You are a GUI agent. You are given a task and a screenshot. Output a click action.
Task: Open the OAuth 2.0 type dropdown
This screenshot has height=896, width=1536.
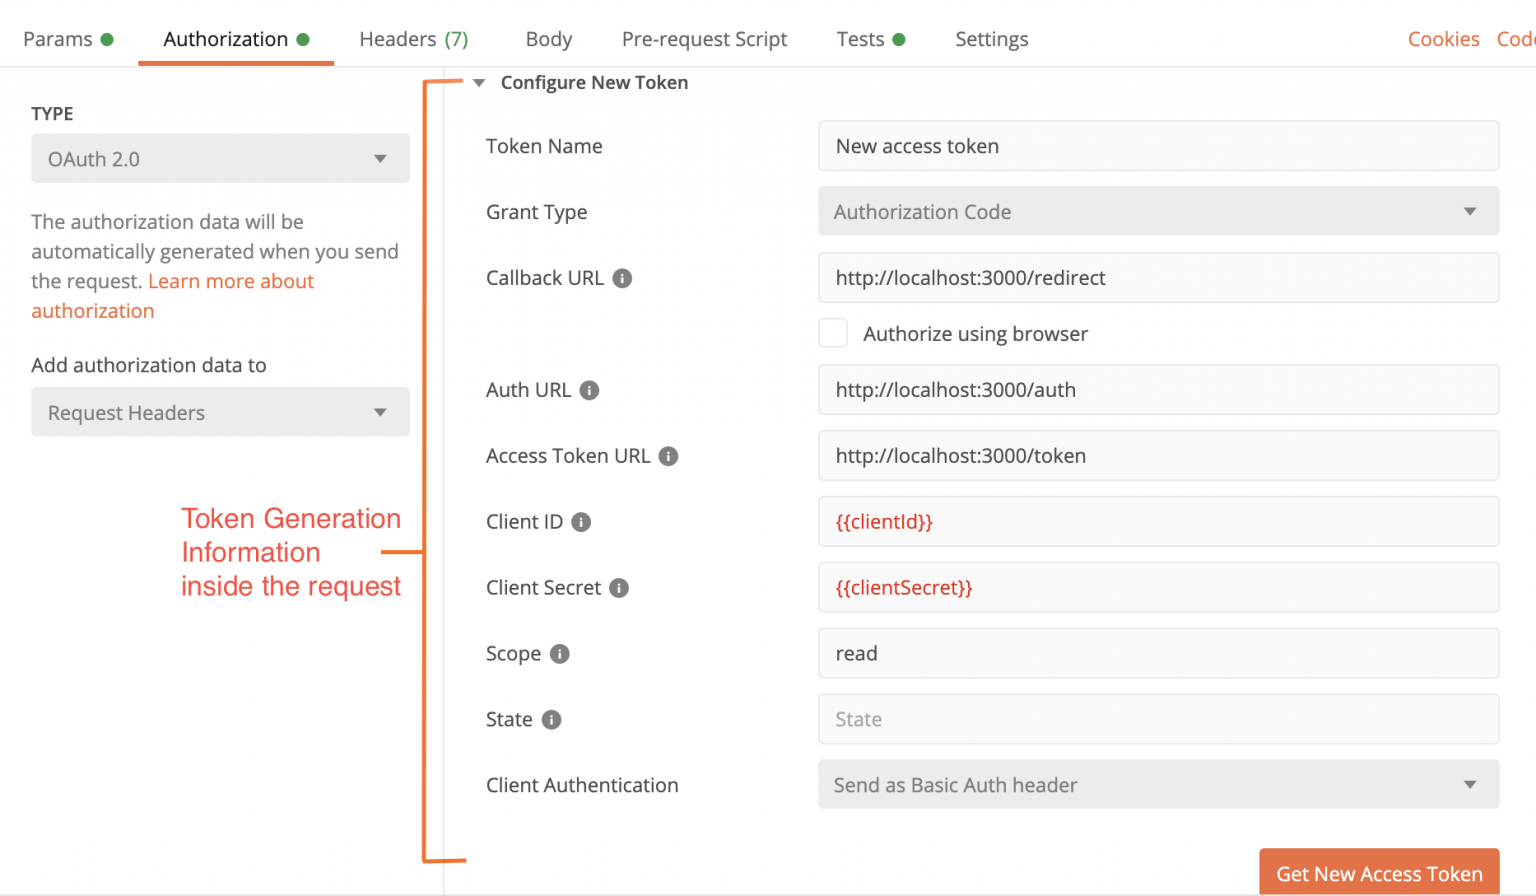pos(220,158)
